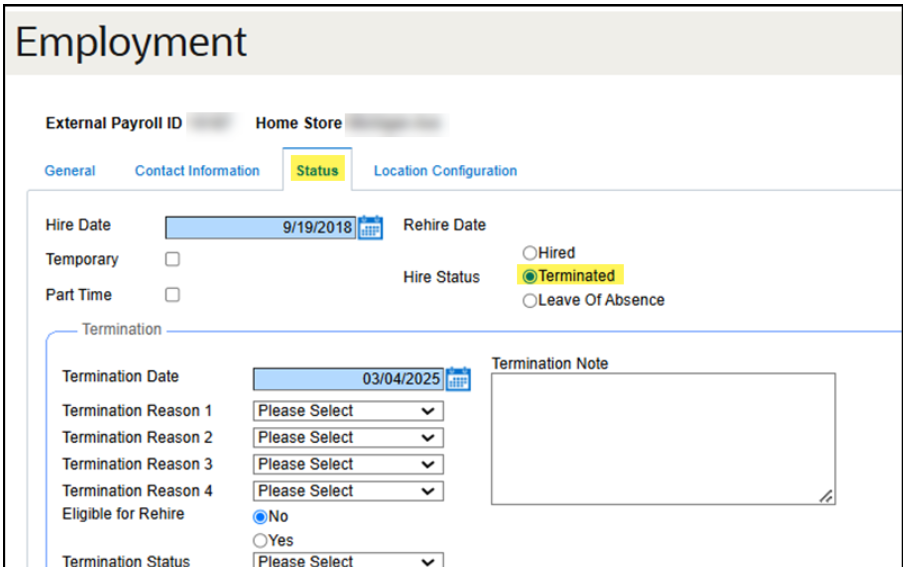Screen dimensions: 906x567
Task: Open the Termination Reason 4 dropdown
Action: 348,491
